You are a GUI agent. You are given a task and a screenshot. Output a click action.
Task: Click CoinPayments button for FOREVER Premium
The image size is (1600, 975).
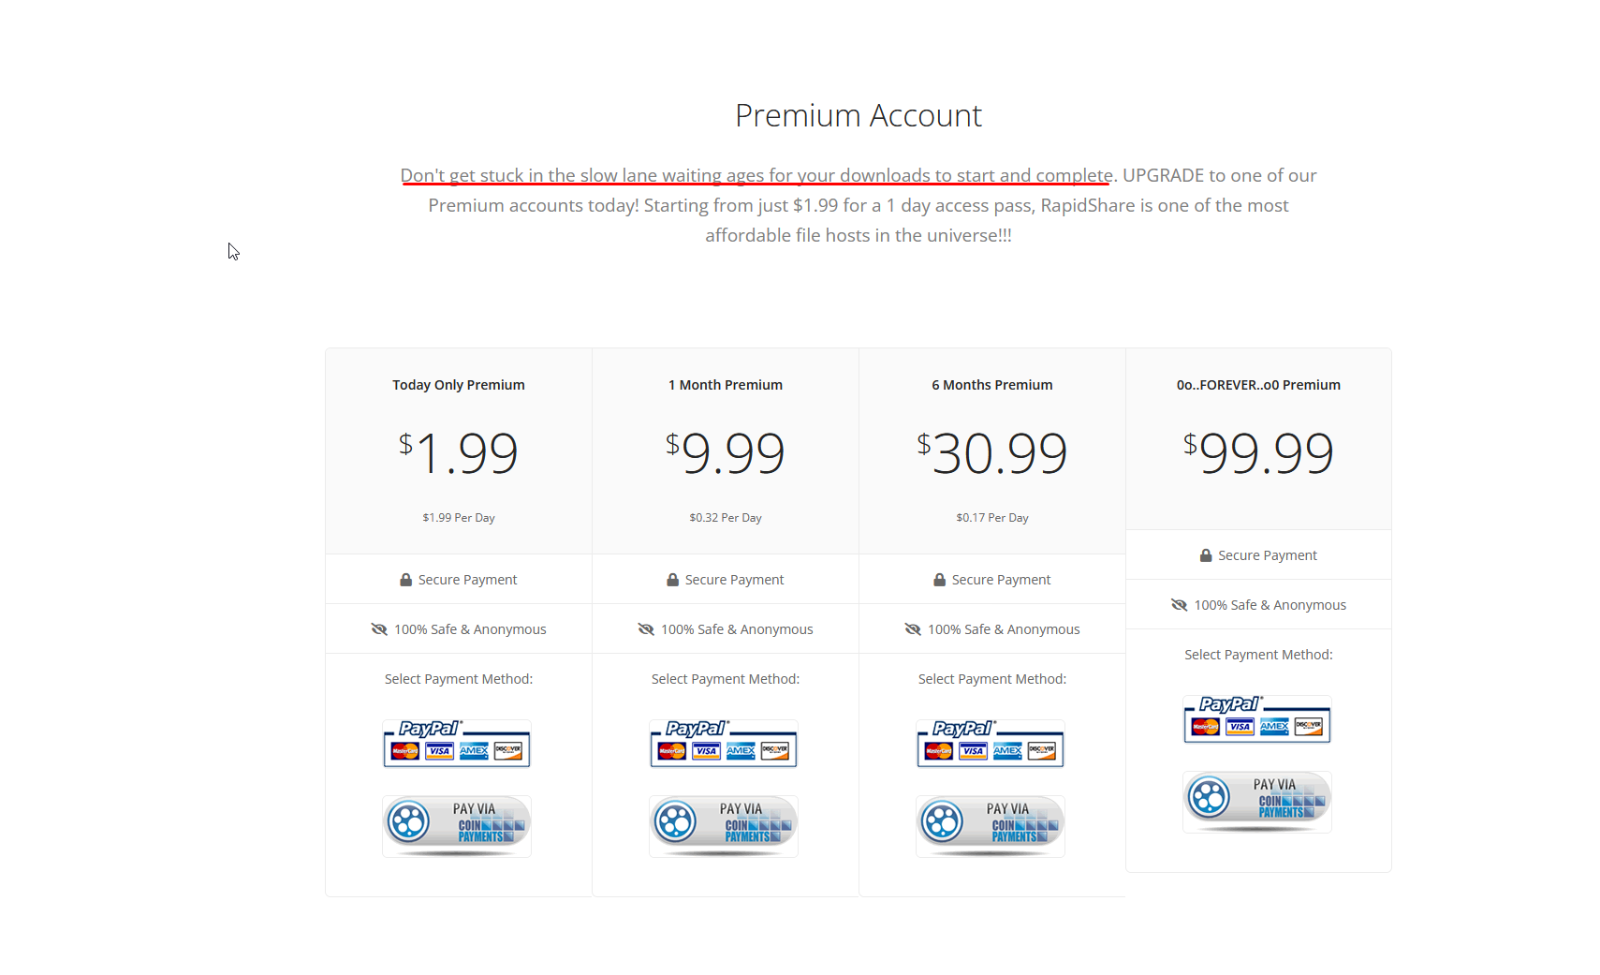pos(1257,802)
